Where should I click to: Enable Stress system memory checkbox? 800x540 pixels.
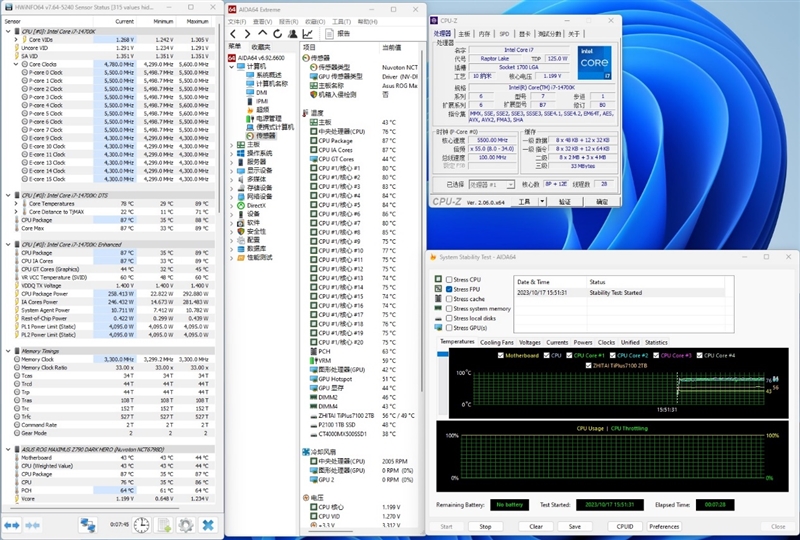(x=449, y=309)
